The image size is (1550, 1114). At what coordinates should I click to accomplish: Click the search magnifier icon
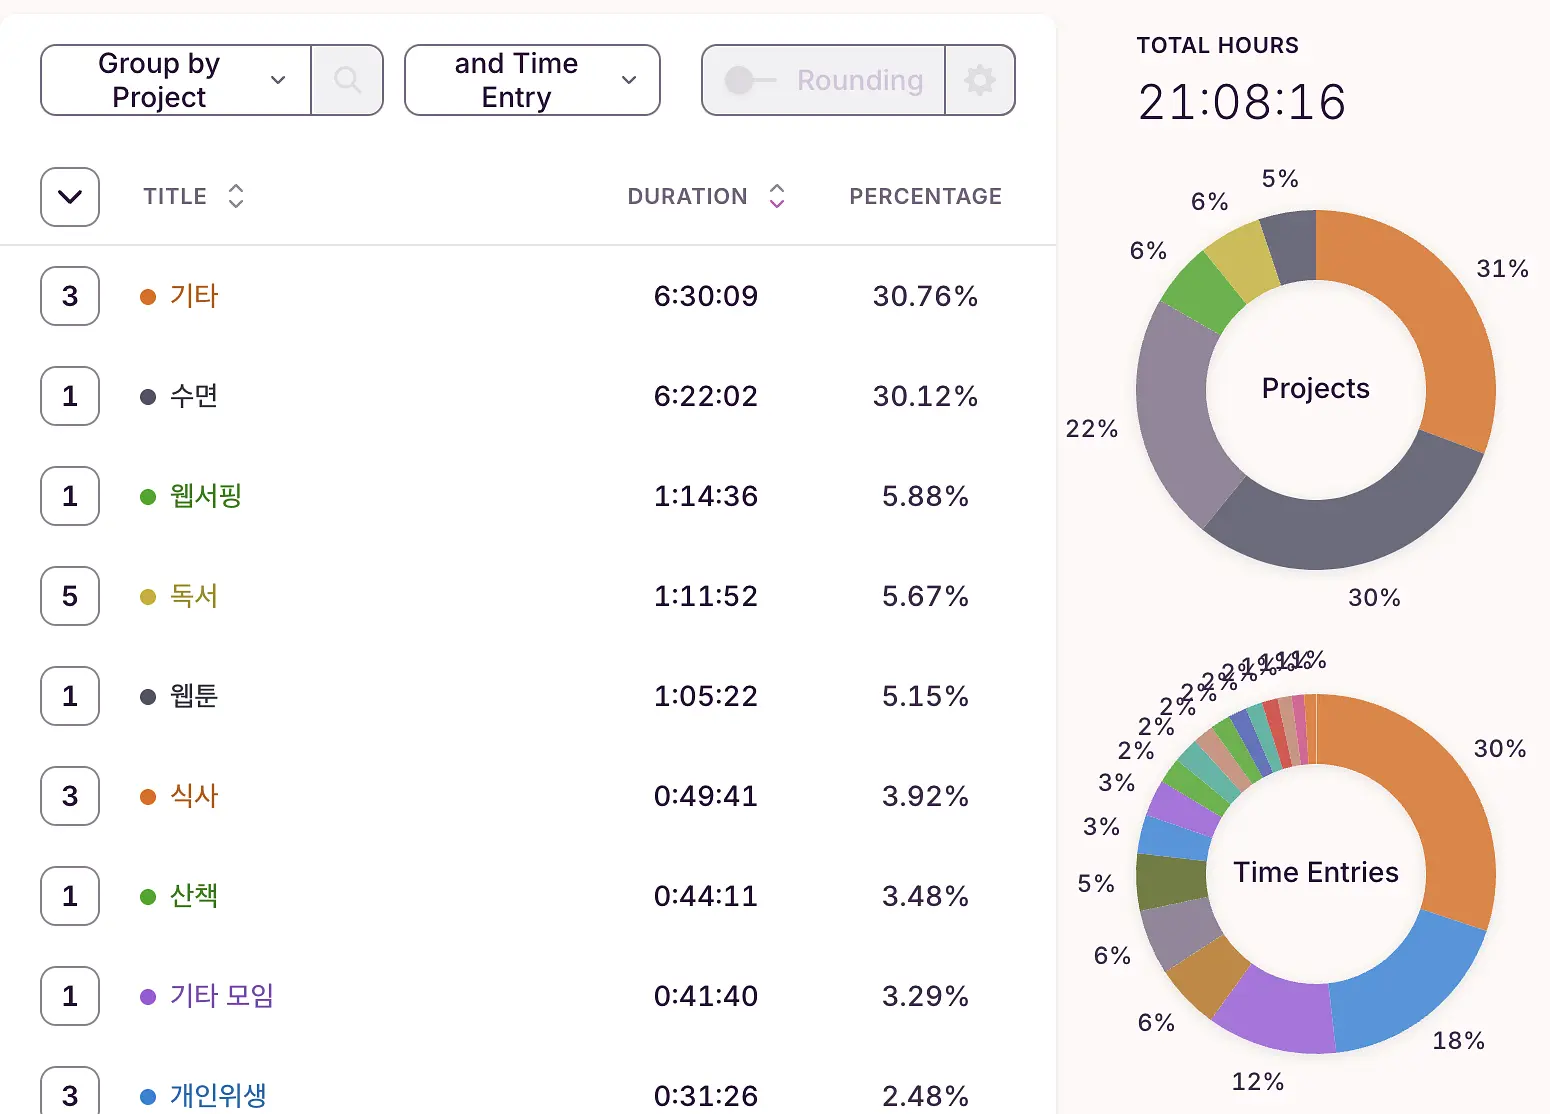[x=347, y=80]
